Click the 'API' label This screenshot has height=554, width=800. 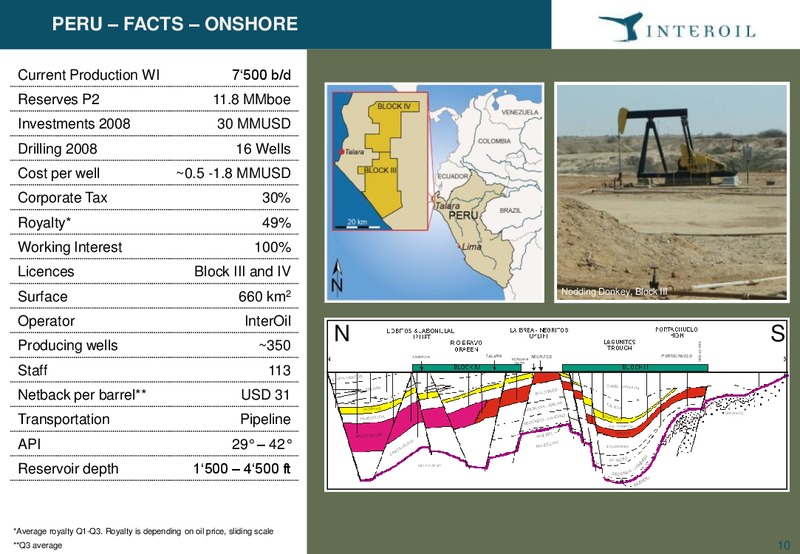click(x=29, y=444)
